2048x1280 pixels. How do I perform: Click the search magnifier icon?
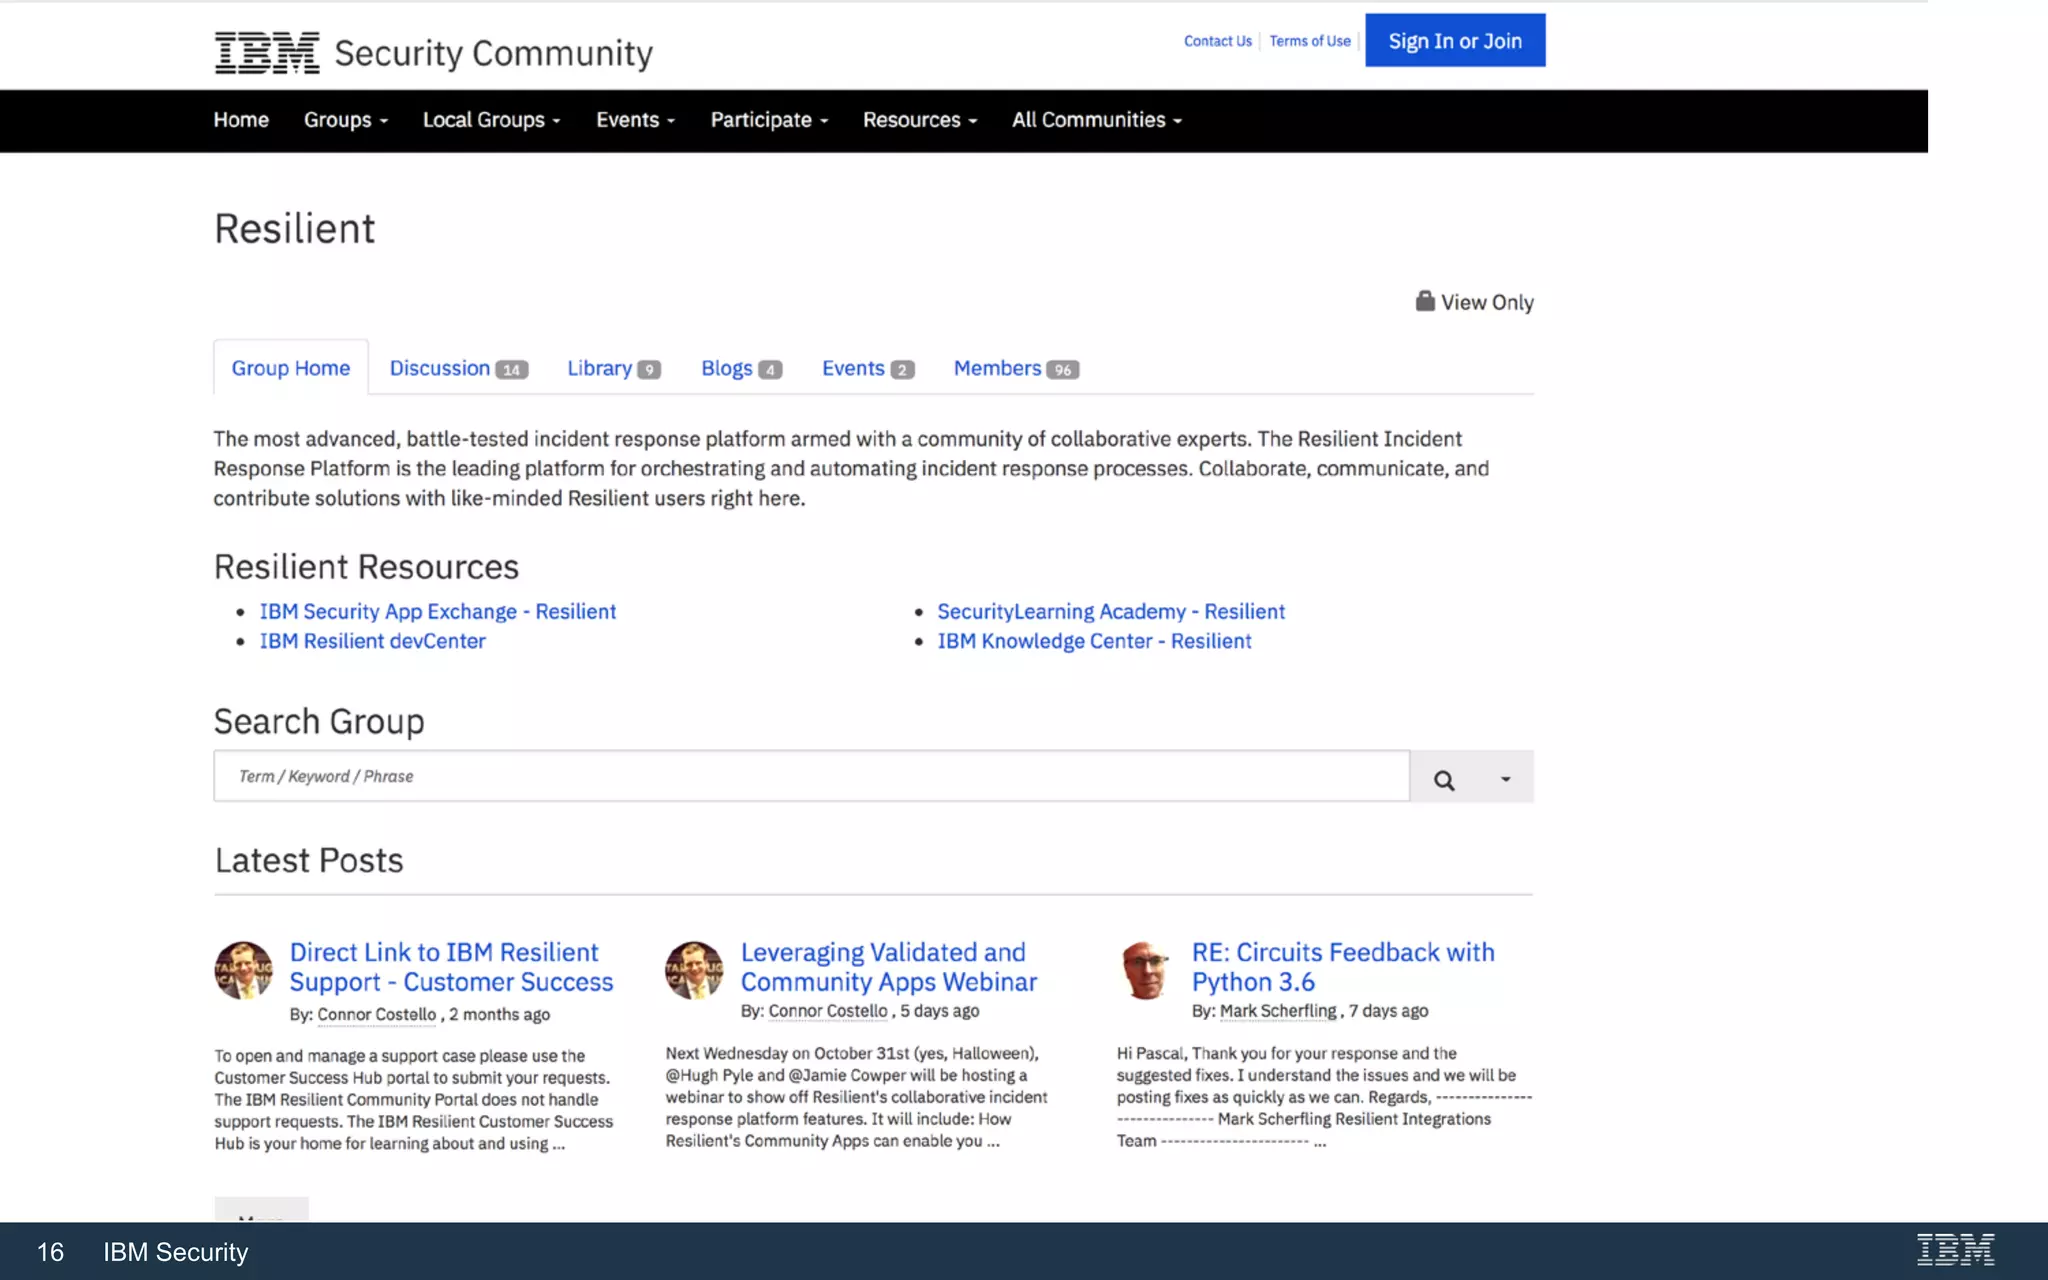(x=1444, y=780)
